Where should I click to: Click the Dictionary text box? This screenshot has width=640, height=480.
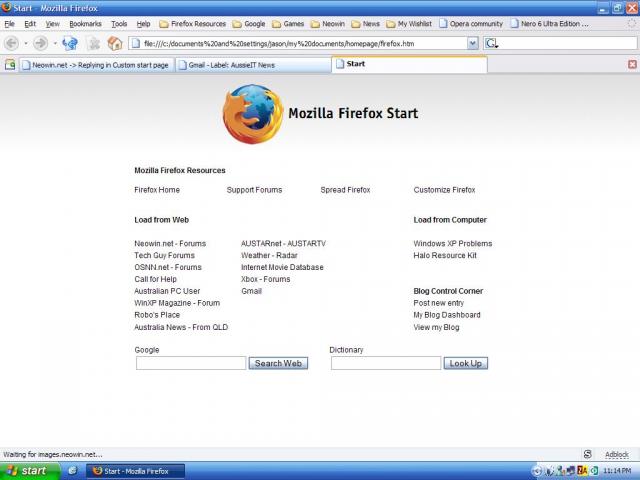point(386,363)
